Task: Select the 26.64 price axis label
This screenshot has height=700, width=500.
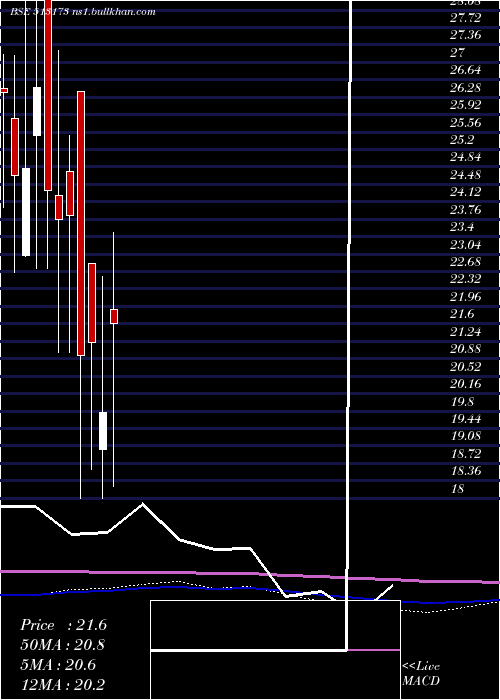Action: coord(466,70)
